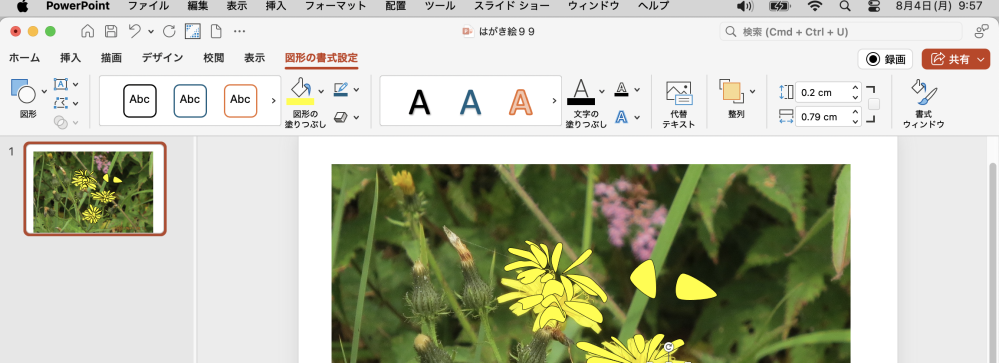Open the macOS Control Center icon
The image size is (999, 363).
click(x=874, y=6)
